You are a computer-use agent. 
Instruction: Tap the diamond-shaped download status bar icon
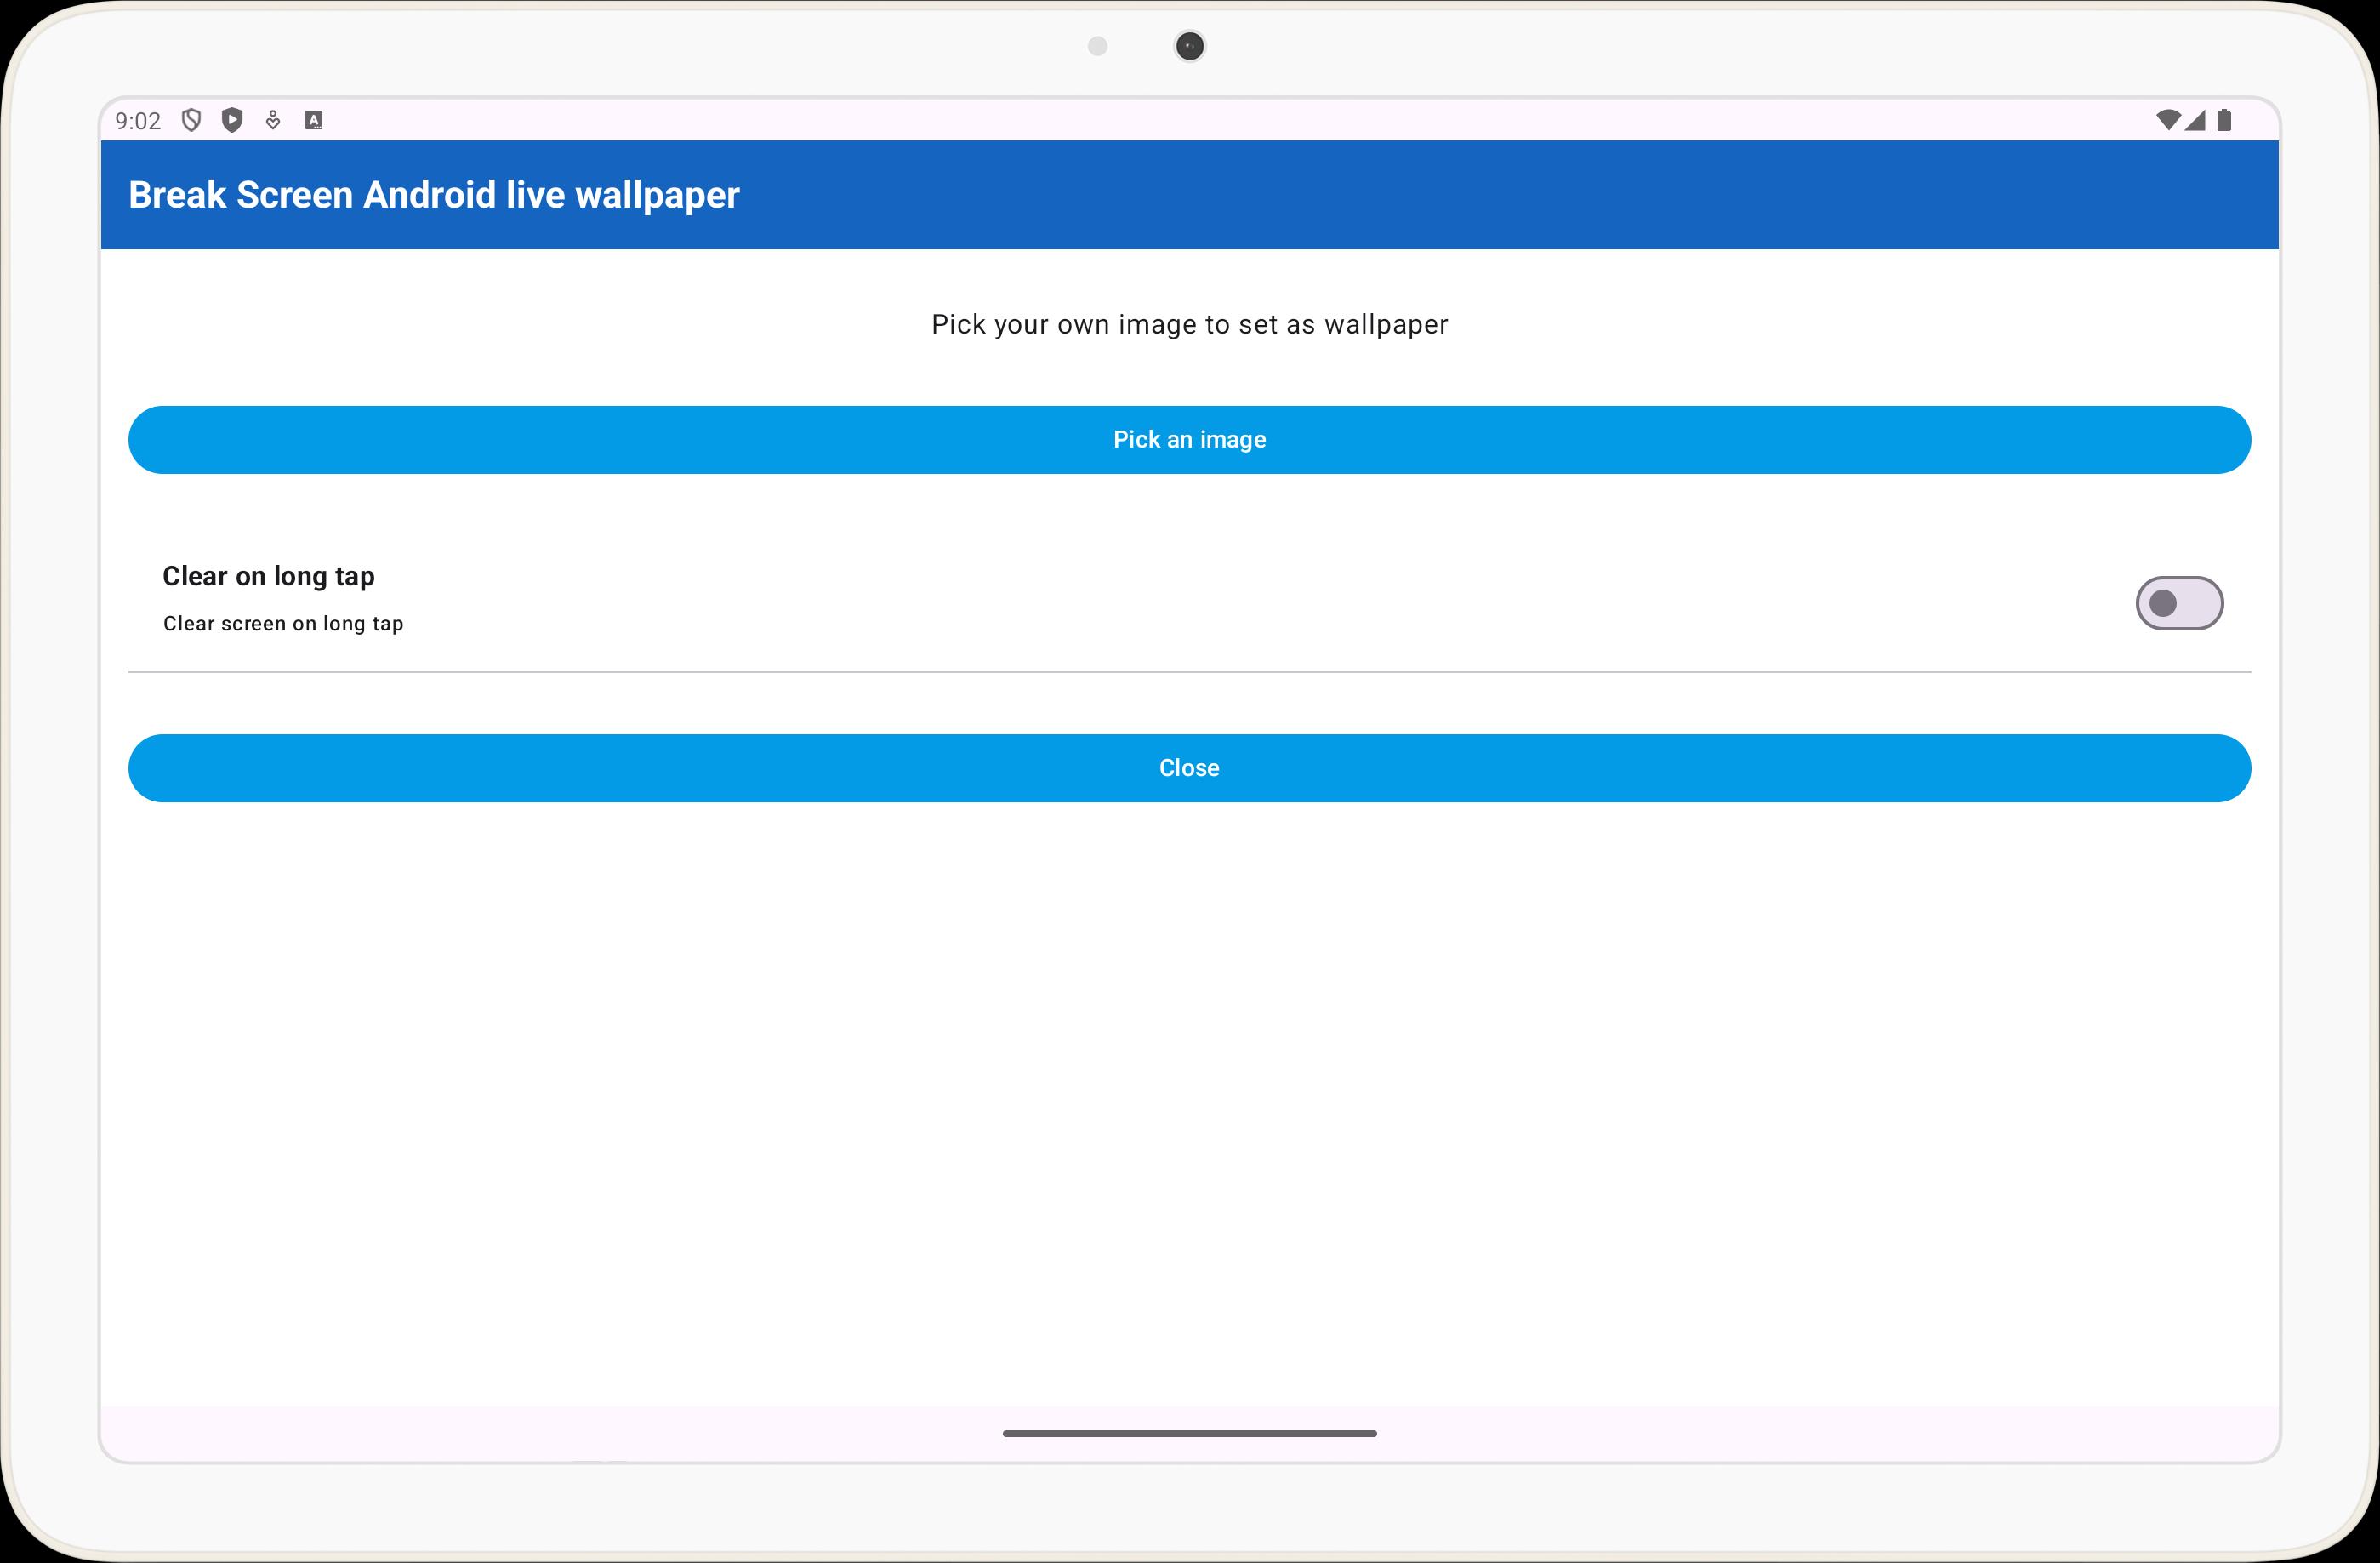[273, 121]
